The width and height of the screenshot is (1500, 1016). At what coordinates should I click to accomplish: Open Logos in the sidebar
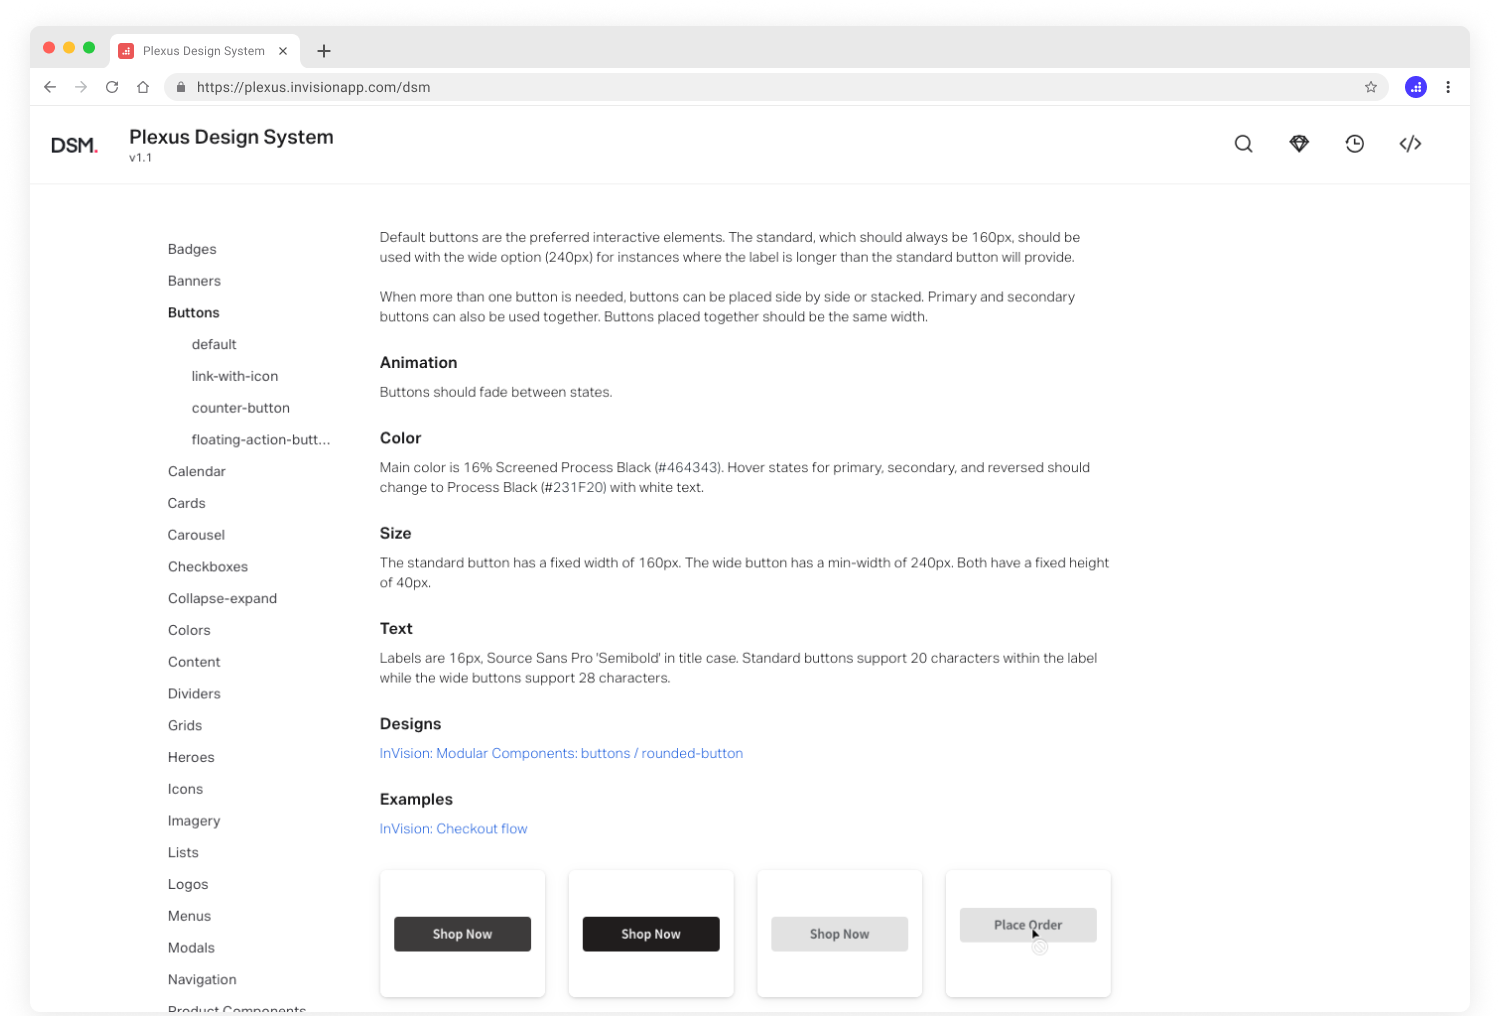(188, 885)
